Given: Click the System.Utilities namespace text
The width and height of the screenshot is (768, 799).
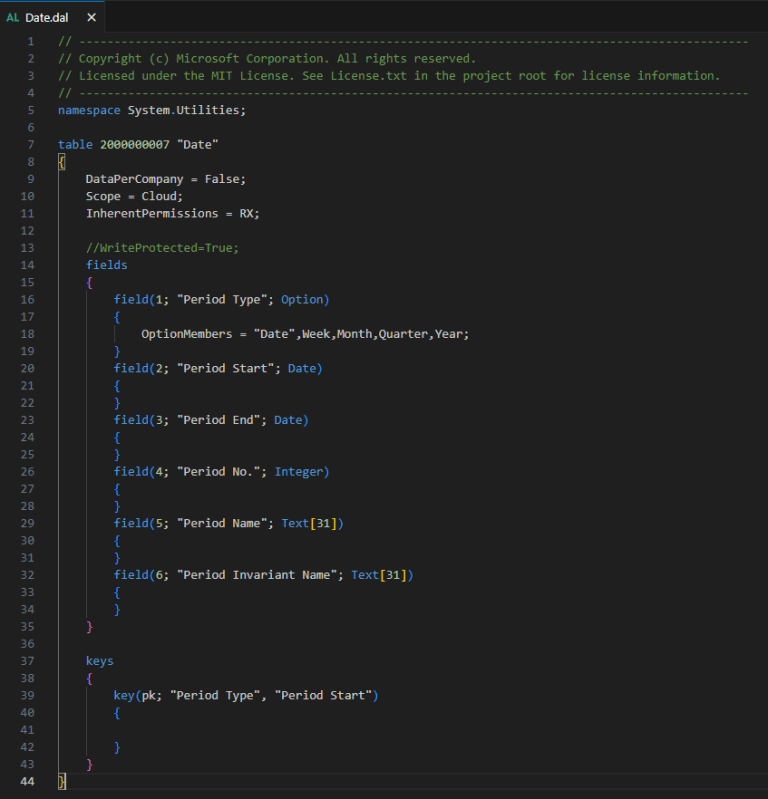Looking at the screenshot, I should point(186,110).
